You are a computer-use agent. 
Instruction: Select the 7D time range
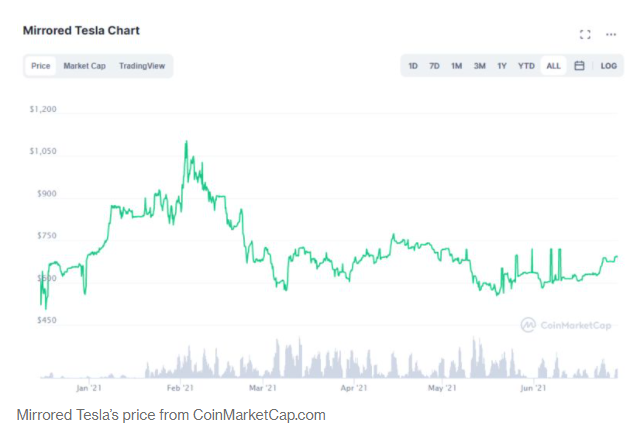click(434, 66)
